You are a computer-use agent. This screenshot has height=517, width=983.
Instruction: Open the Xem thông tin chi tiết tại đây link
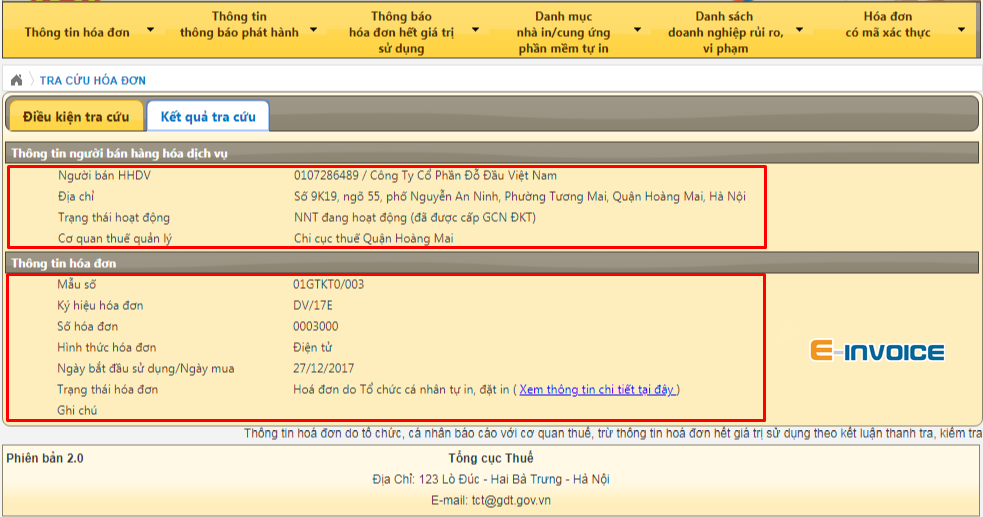[x=596, y=389]
